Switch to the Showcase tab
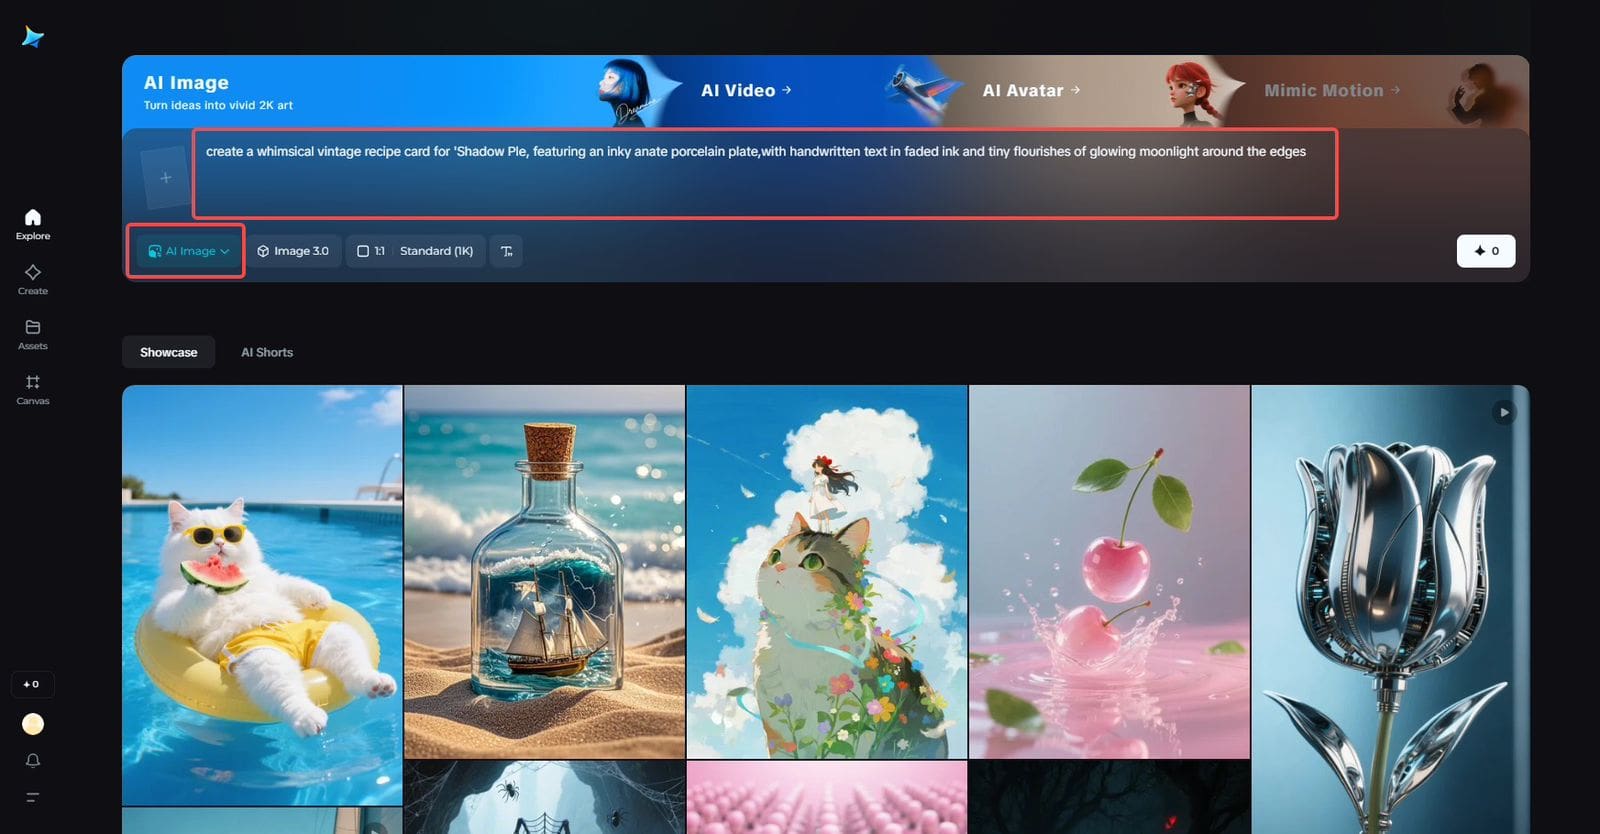 coord(168,352)
